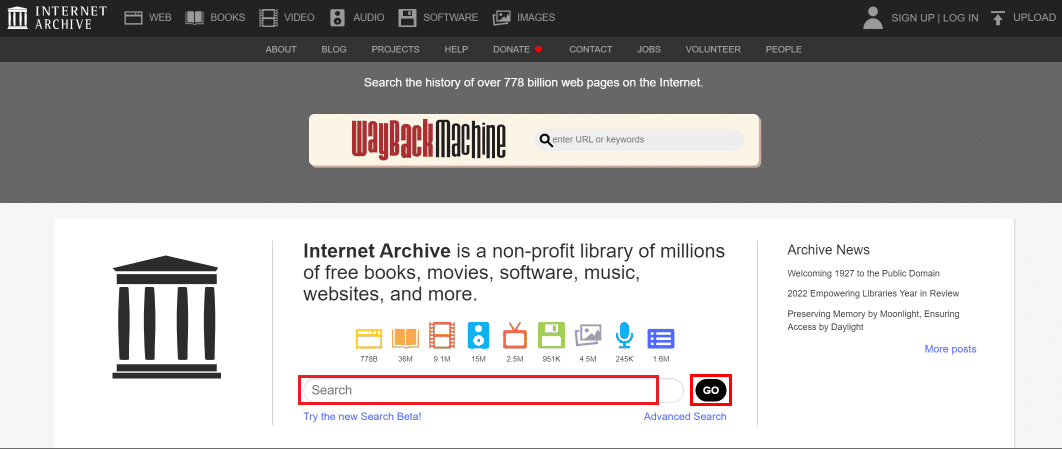Open the red film icon labeled 9.1M
The height and width of the screenshot is (449, 1062).
point(442,337)
